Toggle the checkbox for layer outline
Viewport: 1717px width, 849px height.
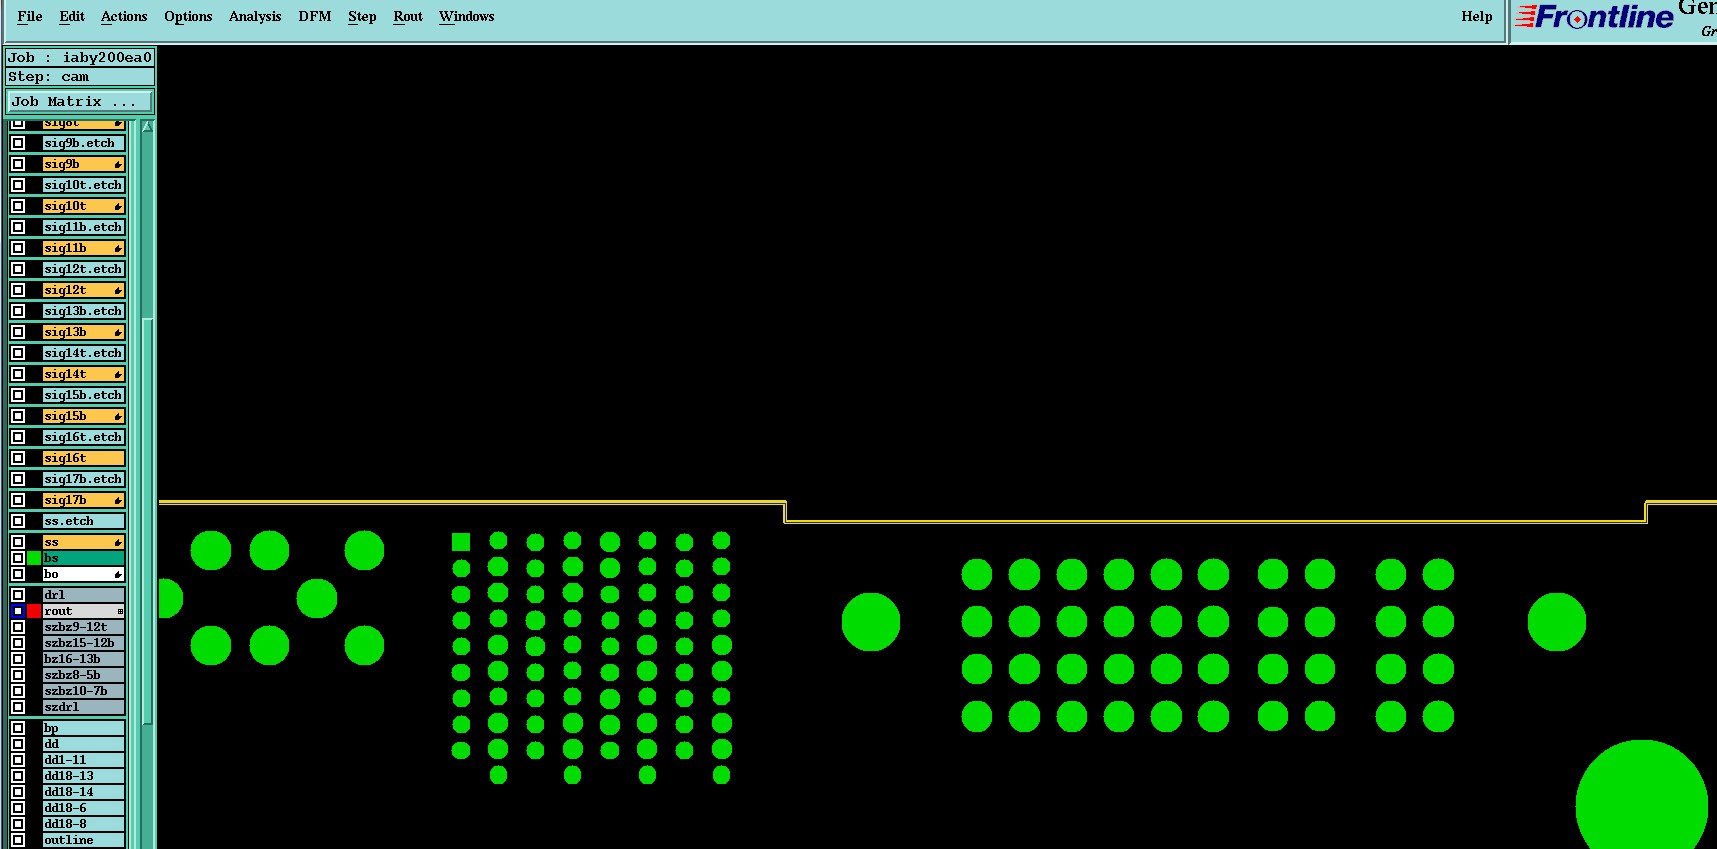click(18, 840)
